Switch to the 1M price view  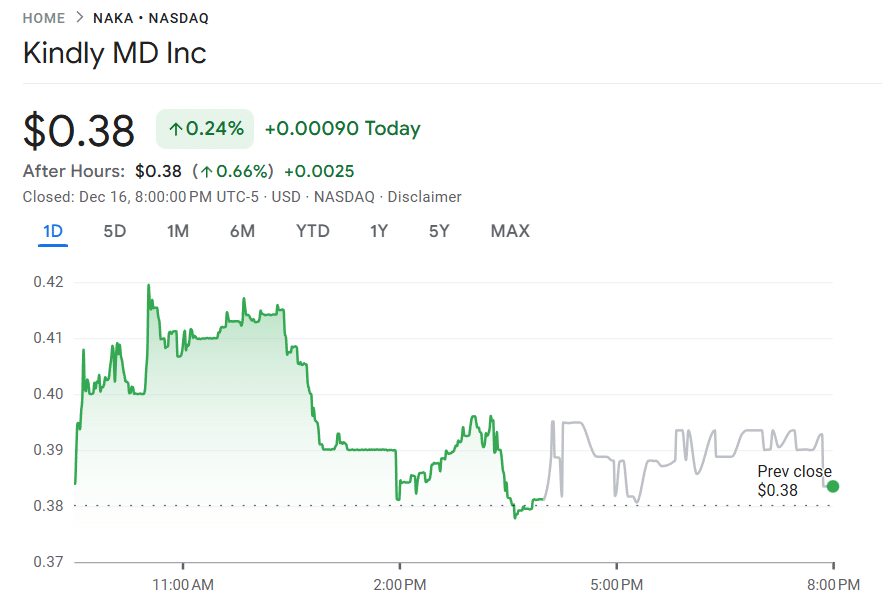click(177, 230)
